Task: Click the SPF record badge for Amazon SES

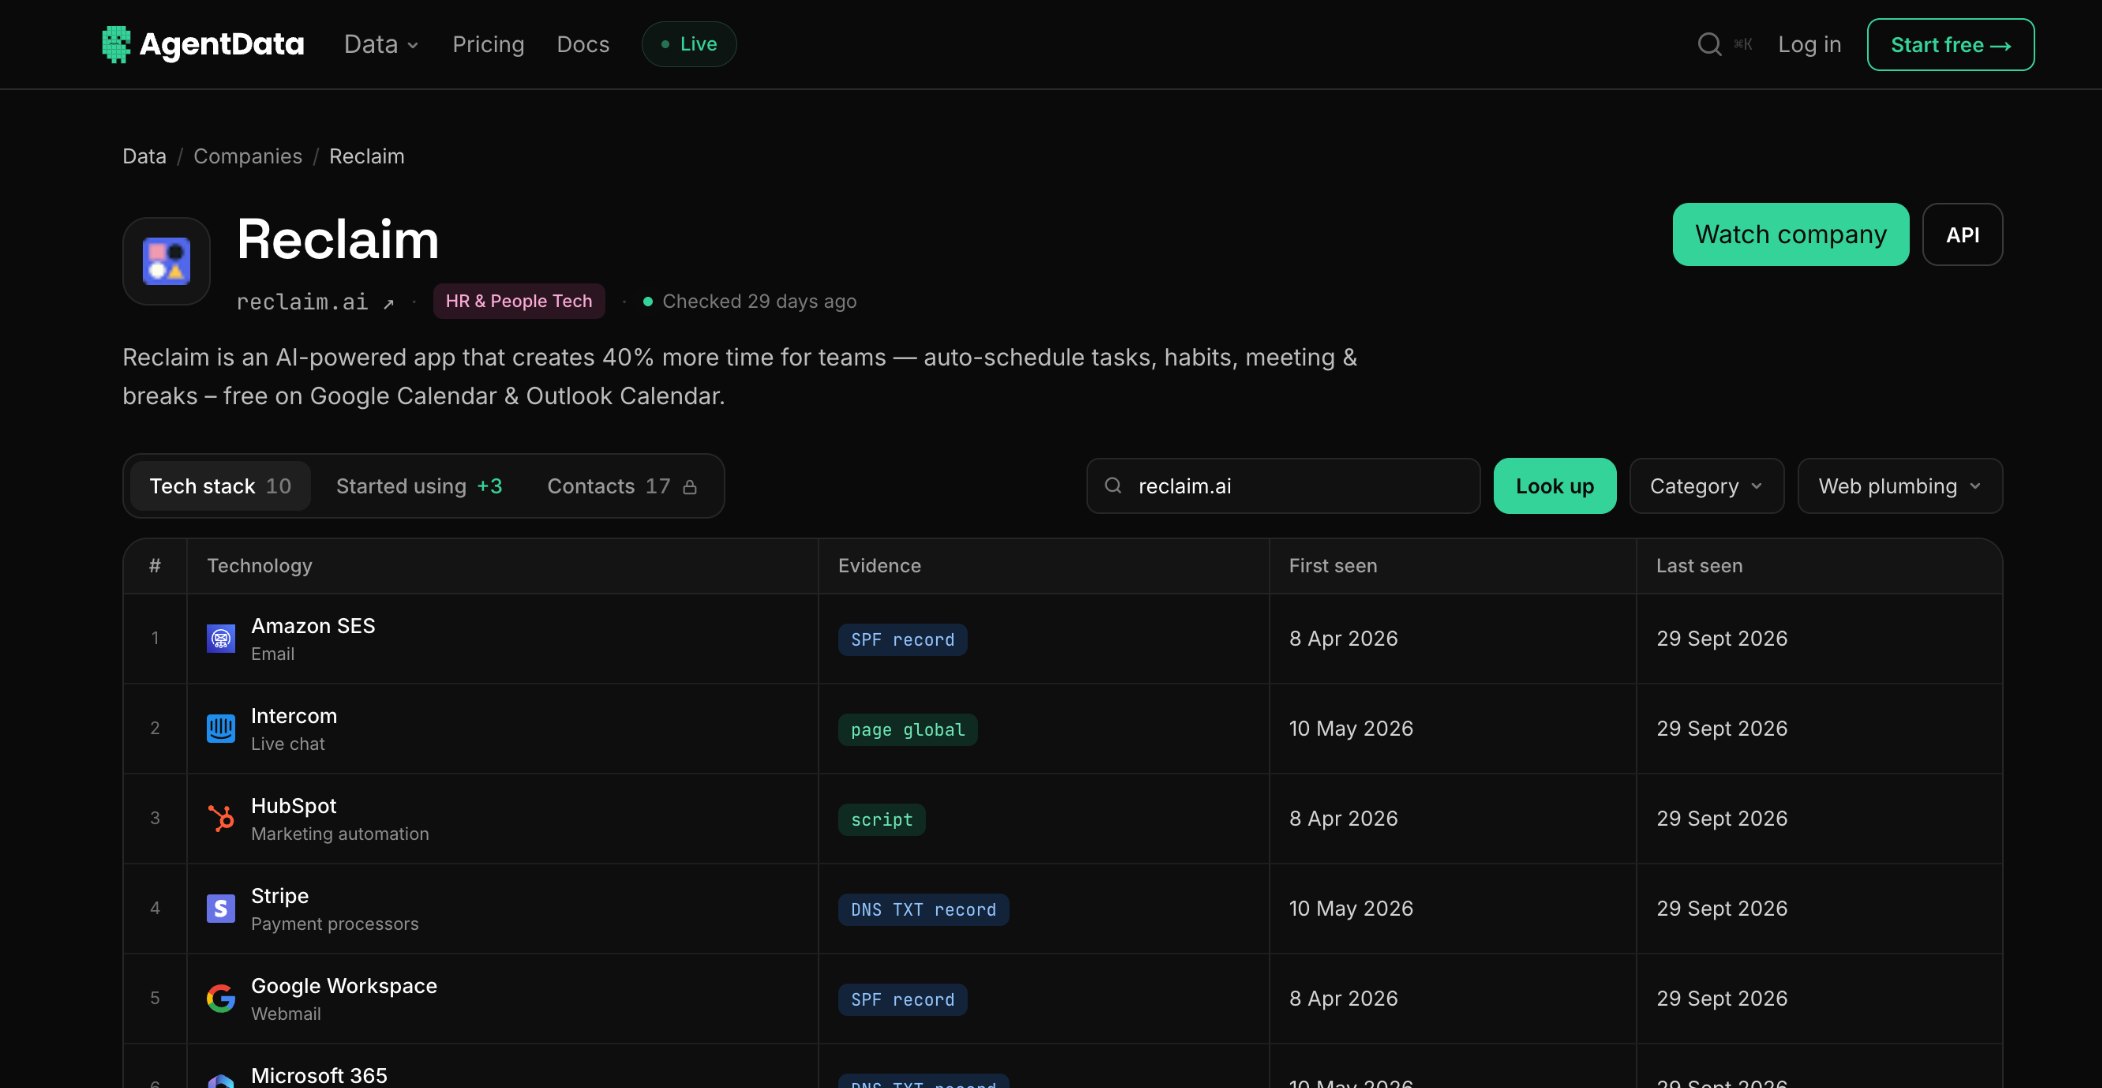Action: point(902,639)
